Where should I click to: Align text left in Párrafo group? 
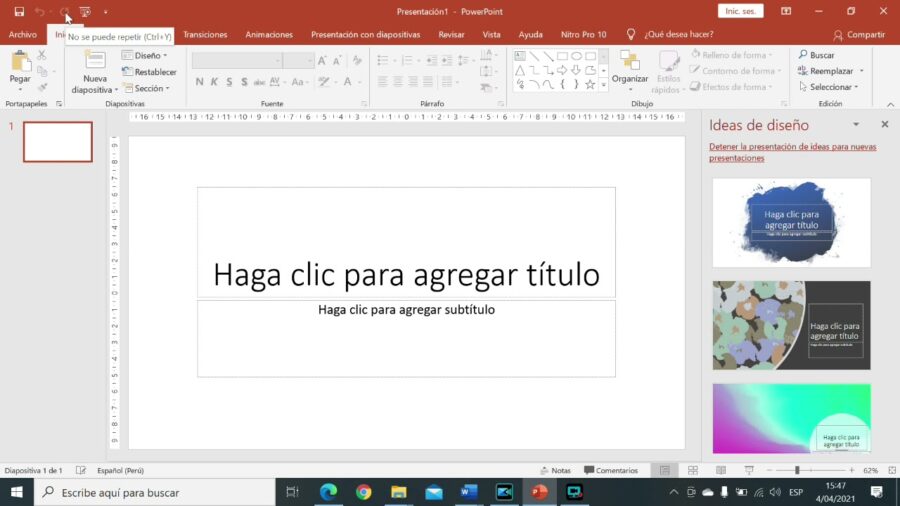pos(382,82)
